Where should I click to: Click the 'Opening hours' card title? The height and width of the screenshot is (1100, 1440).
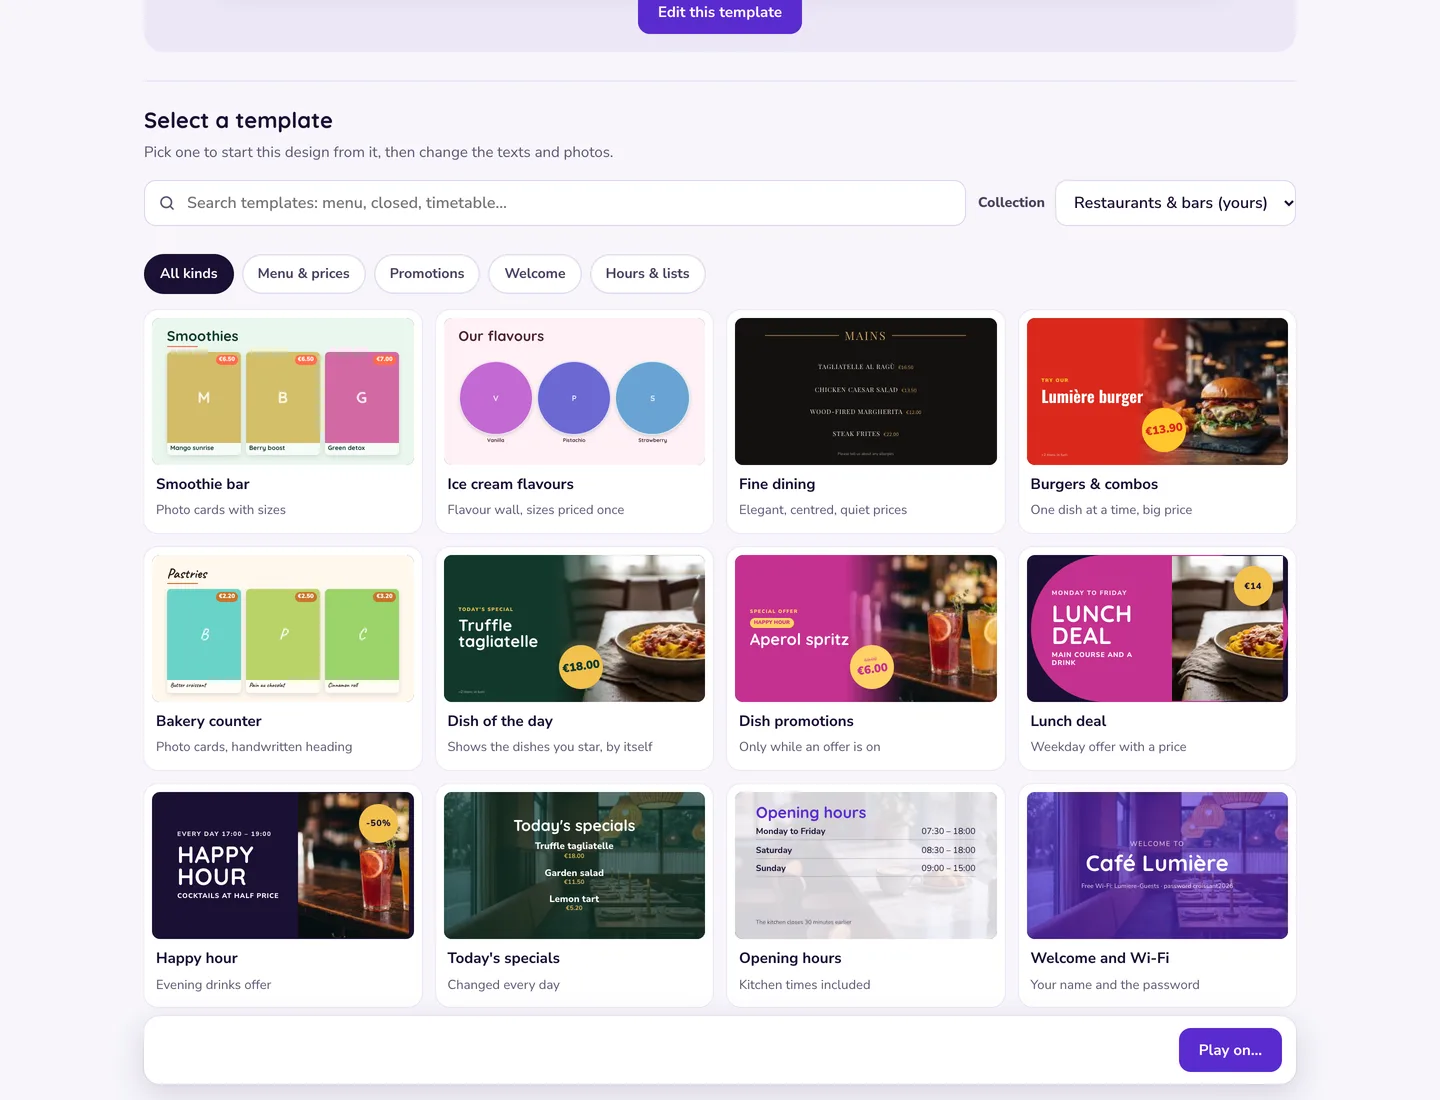coord(790,958)
